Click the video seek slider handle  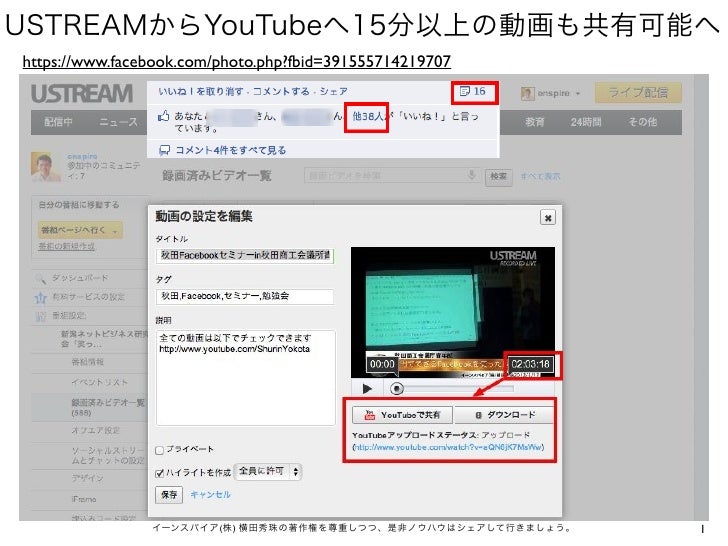(x=396, y=388)
